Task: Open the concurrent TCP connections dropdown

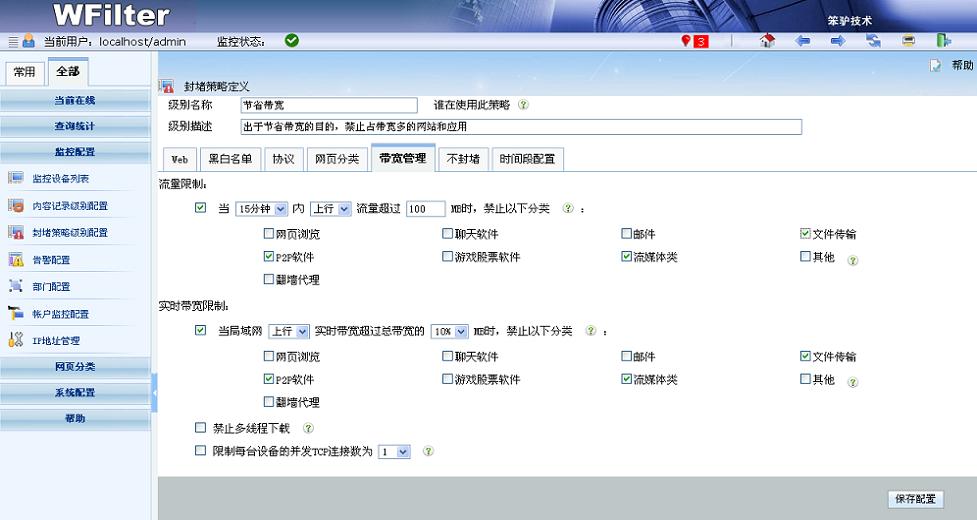Action: coord(395,452)
